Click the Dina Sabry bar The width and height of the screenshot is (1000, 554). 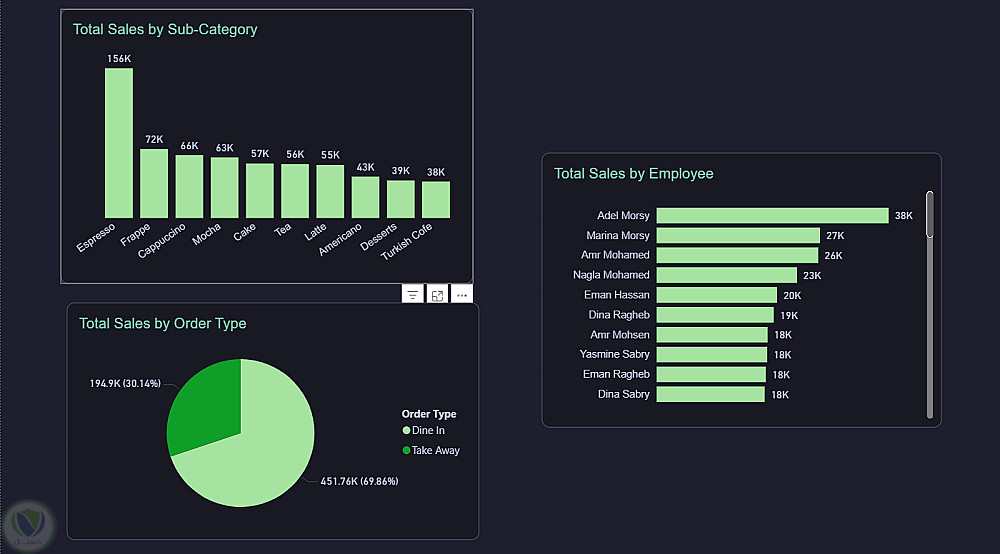[x=710, y=395]
